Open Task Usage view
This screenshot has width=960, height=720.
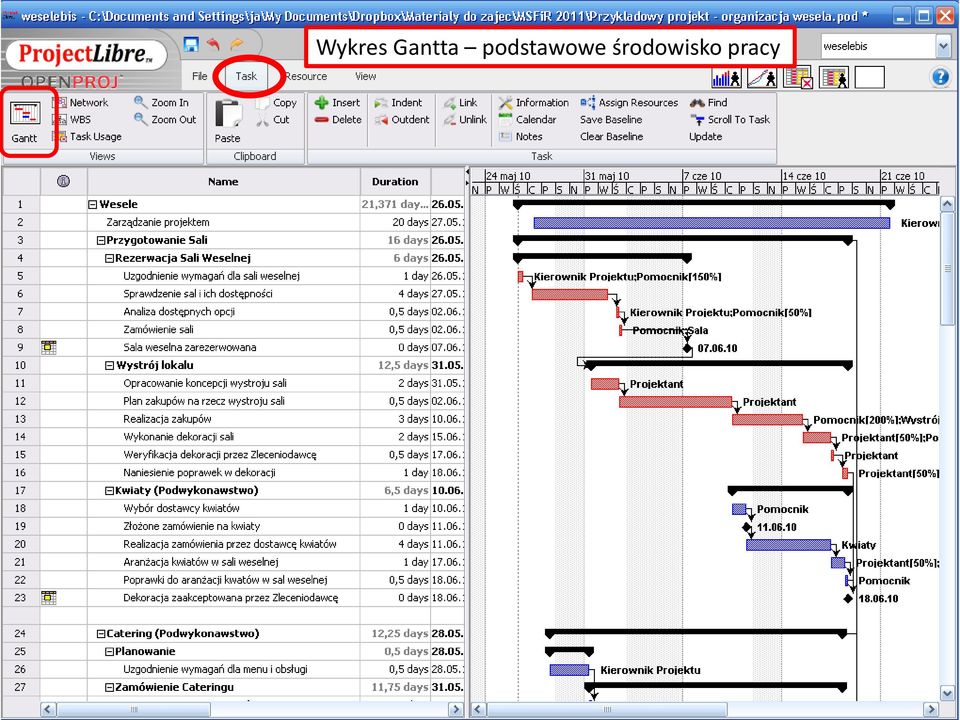click(x=87, y=137)
